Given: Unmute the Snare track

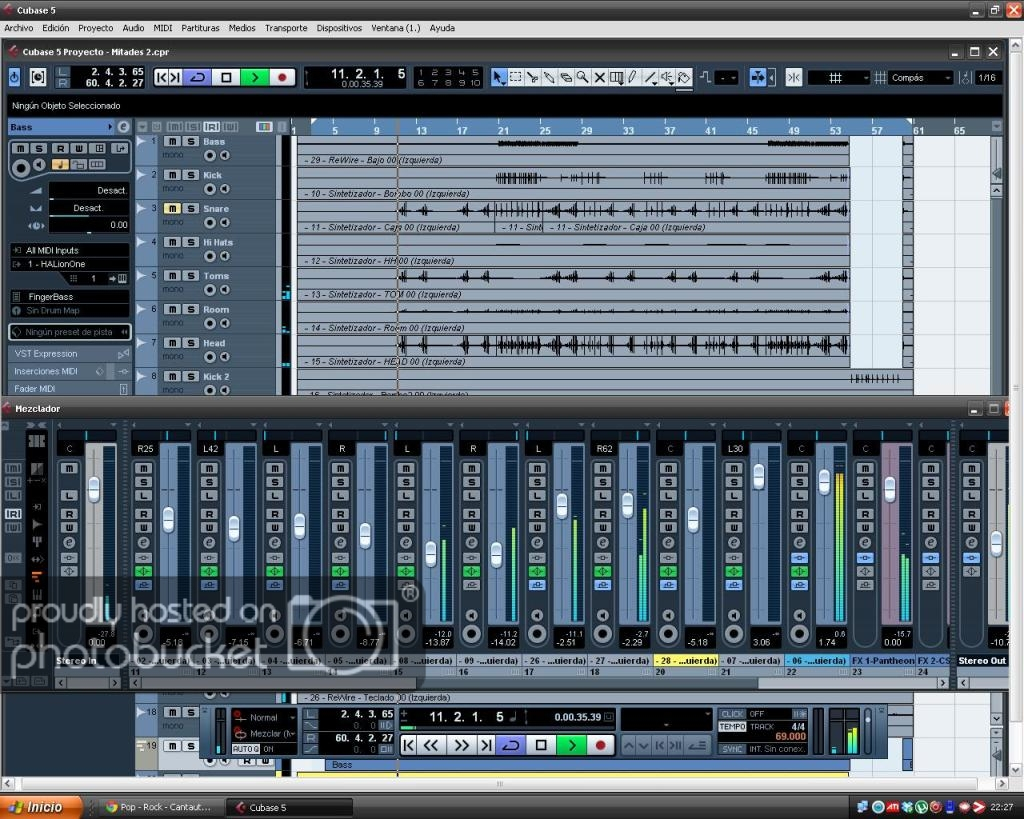Looking at the screenshot, I should [172, 209].
